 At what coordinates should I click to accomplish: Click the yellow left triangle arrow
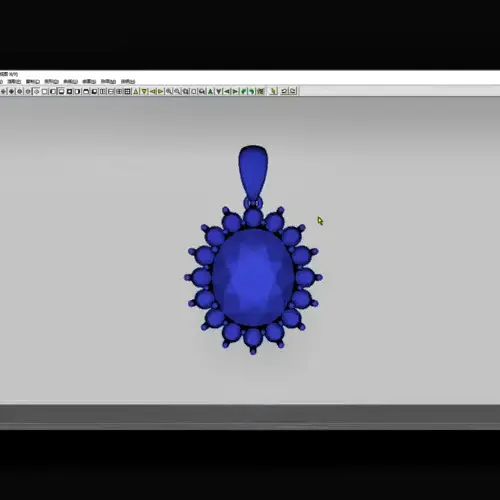(x=152, y=91)
